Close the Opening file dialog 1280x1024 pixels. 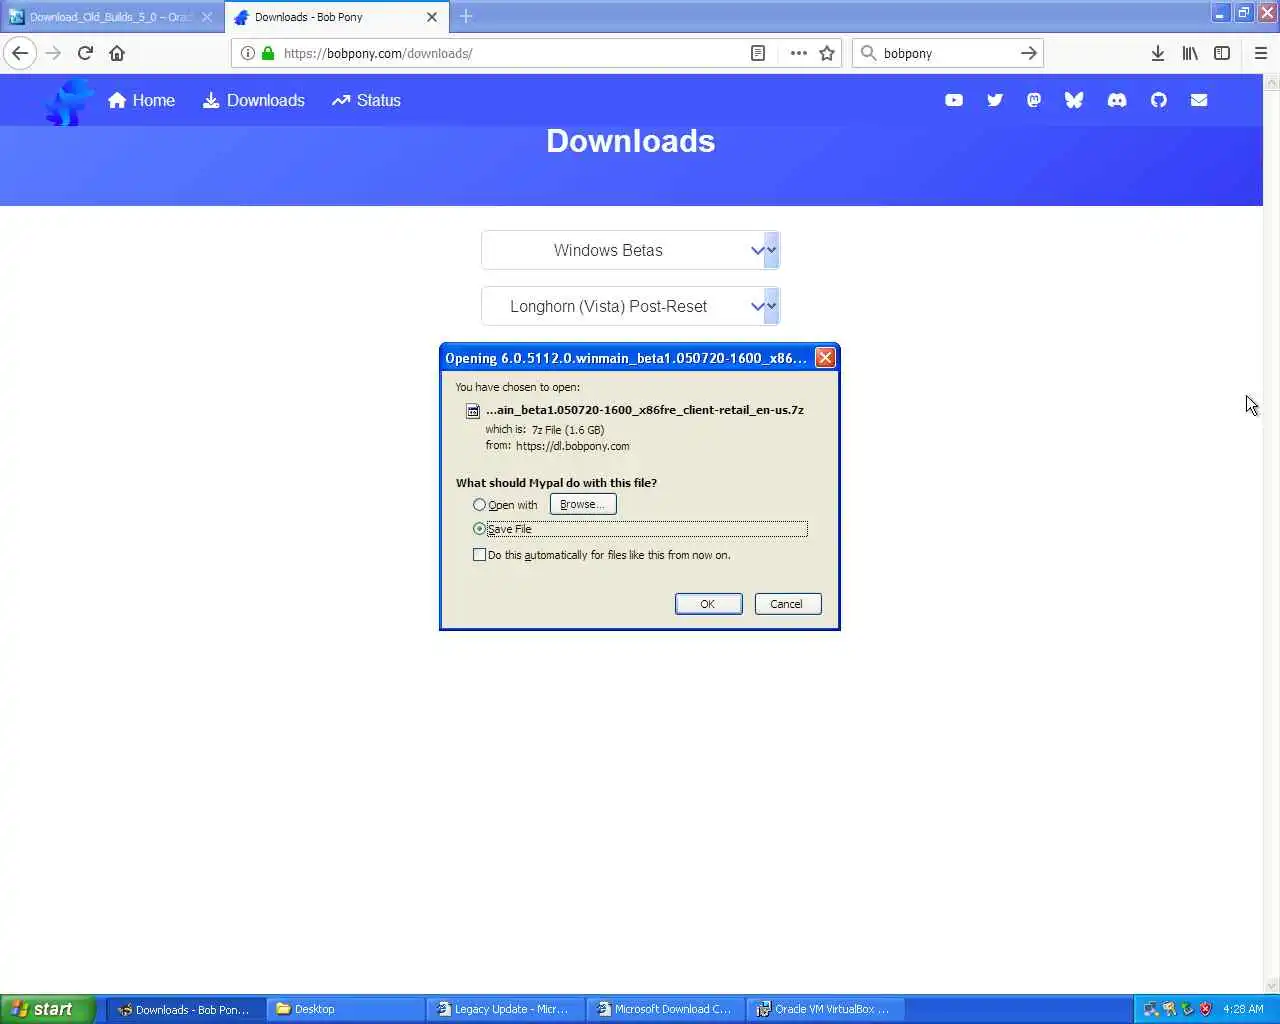click(x=825, y=358)
